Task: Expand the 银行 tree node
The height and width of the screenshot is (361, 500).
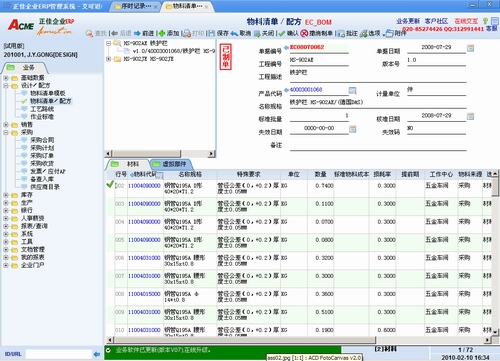Action: [x=6, y=211]
